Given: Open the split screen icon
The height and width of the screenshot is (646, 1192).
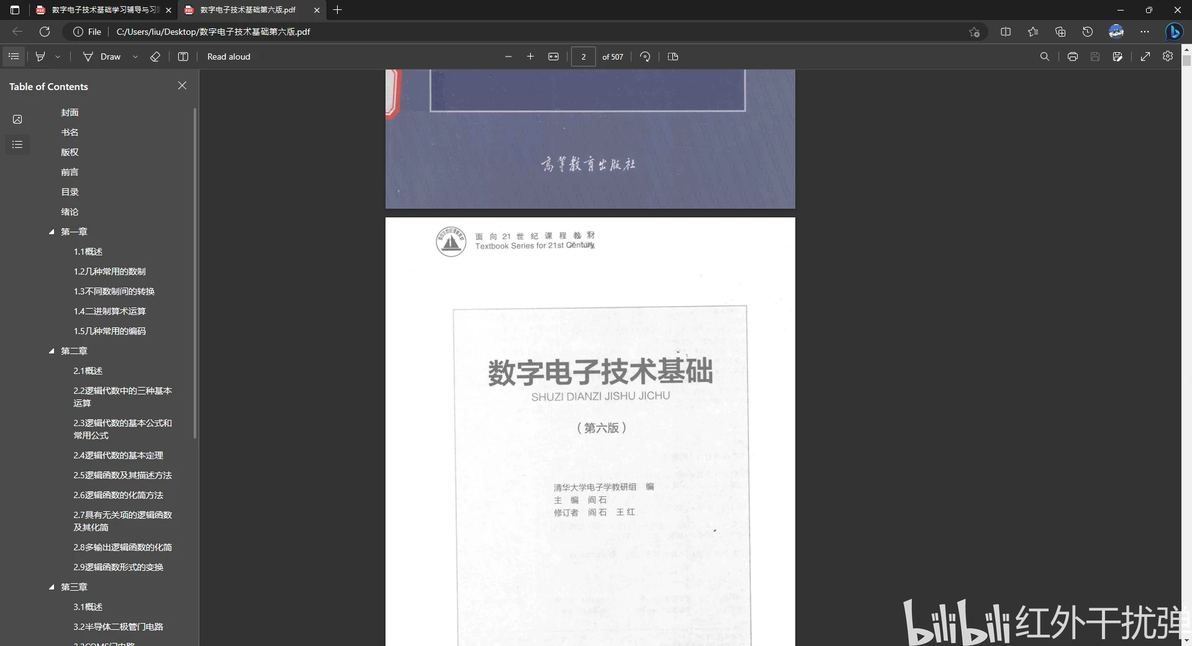Looking at the screenshot, I should click(1006, 31).
